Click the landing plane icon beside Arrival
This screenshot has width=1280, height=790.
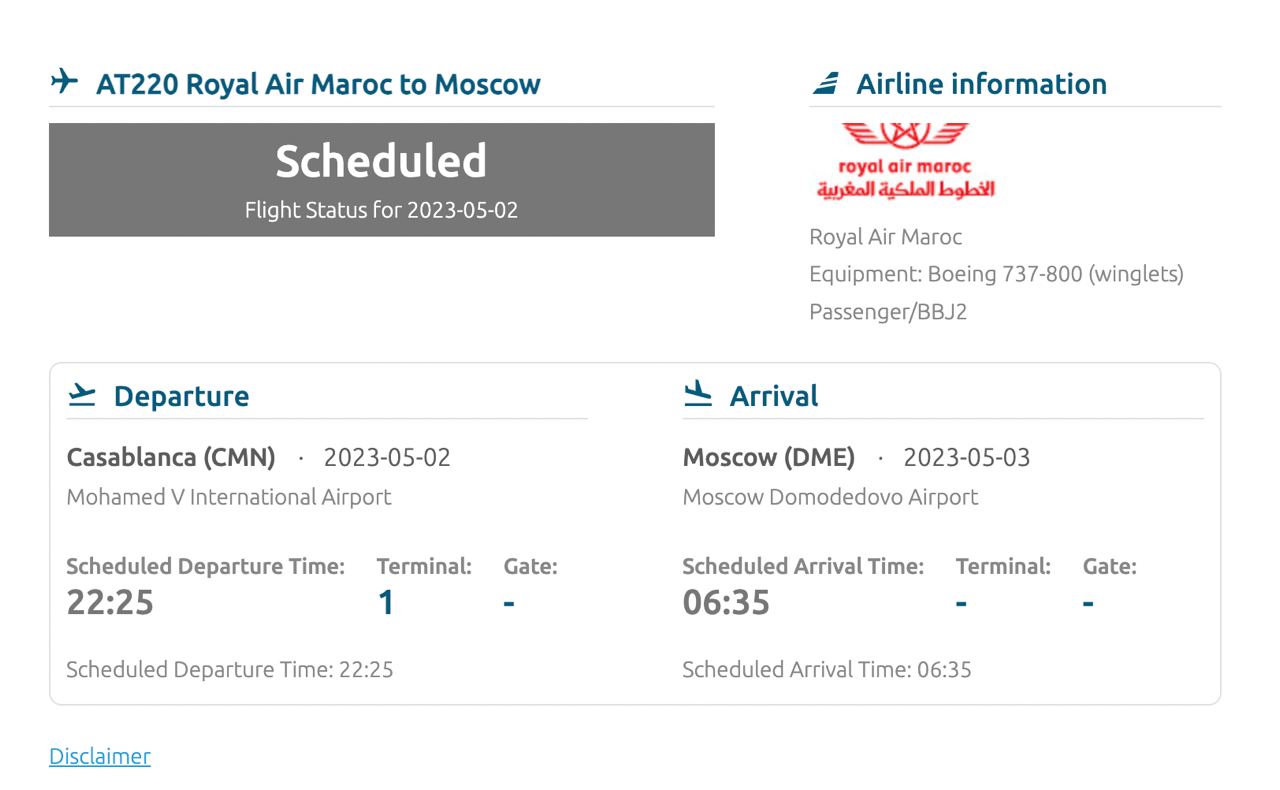(698, 395)
